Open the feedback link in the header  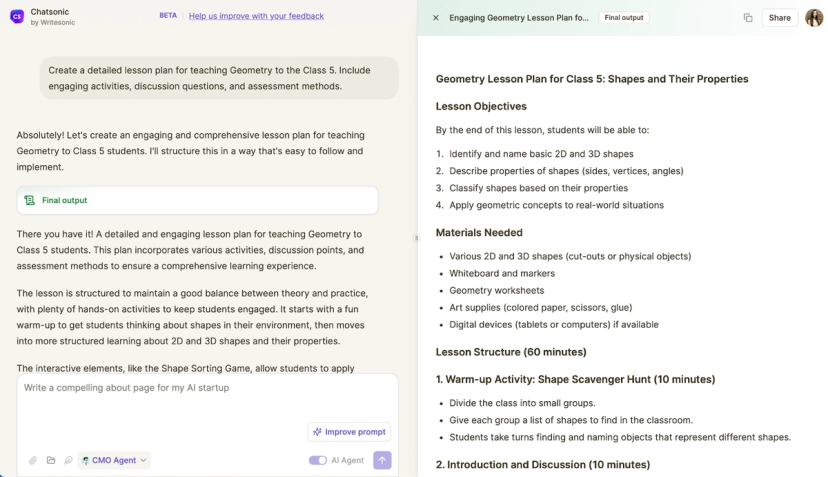pyautogui.click(x=256, y=16)
